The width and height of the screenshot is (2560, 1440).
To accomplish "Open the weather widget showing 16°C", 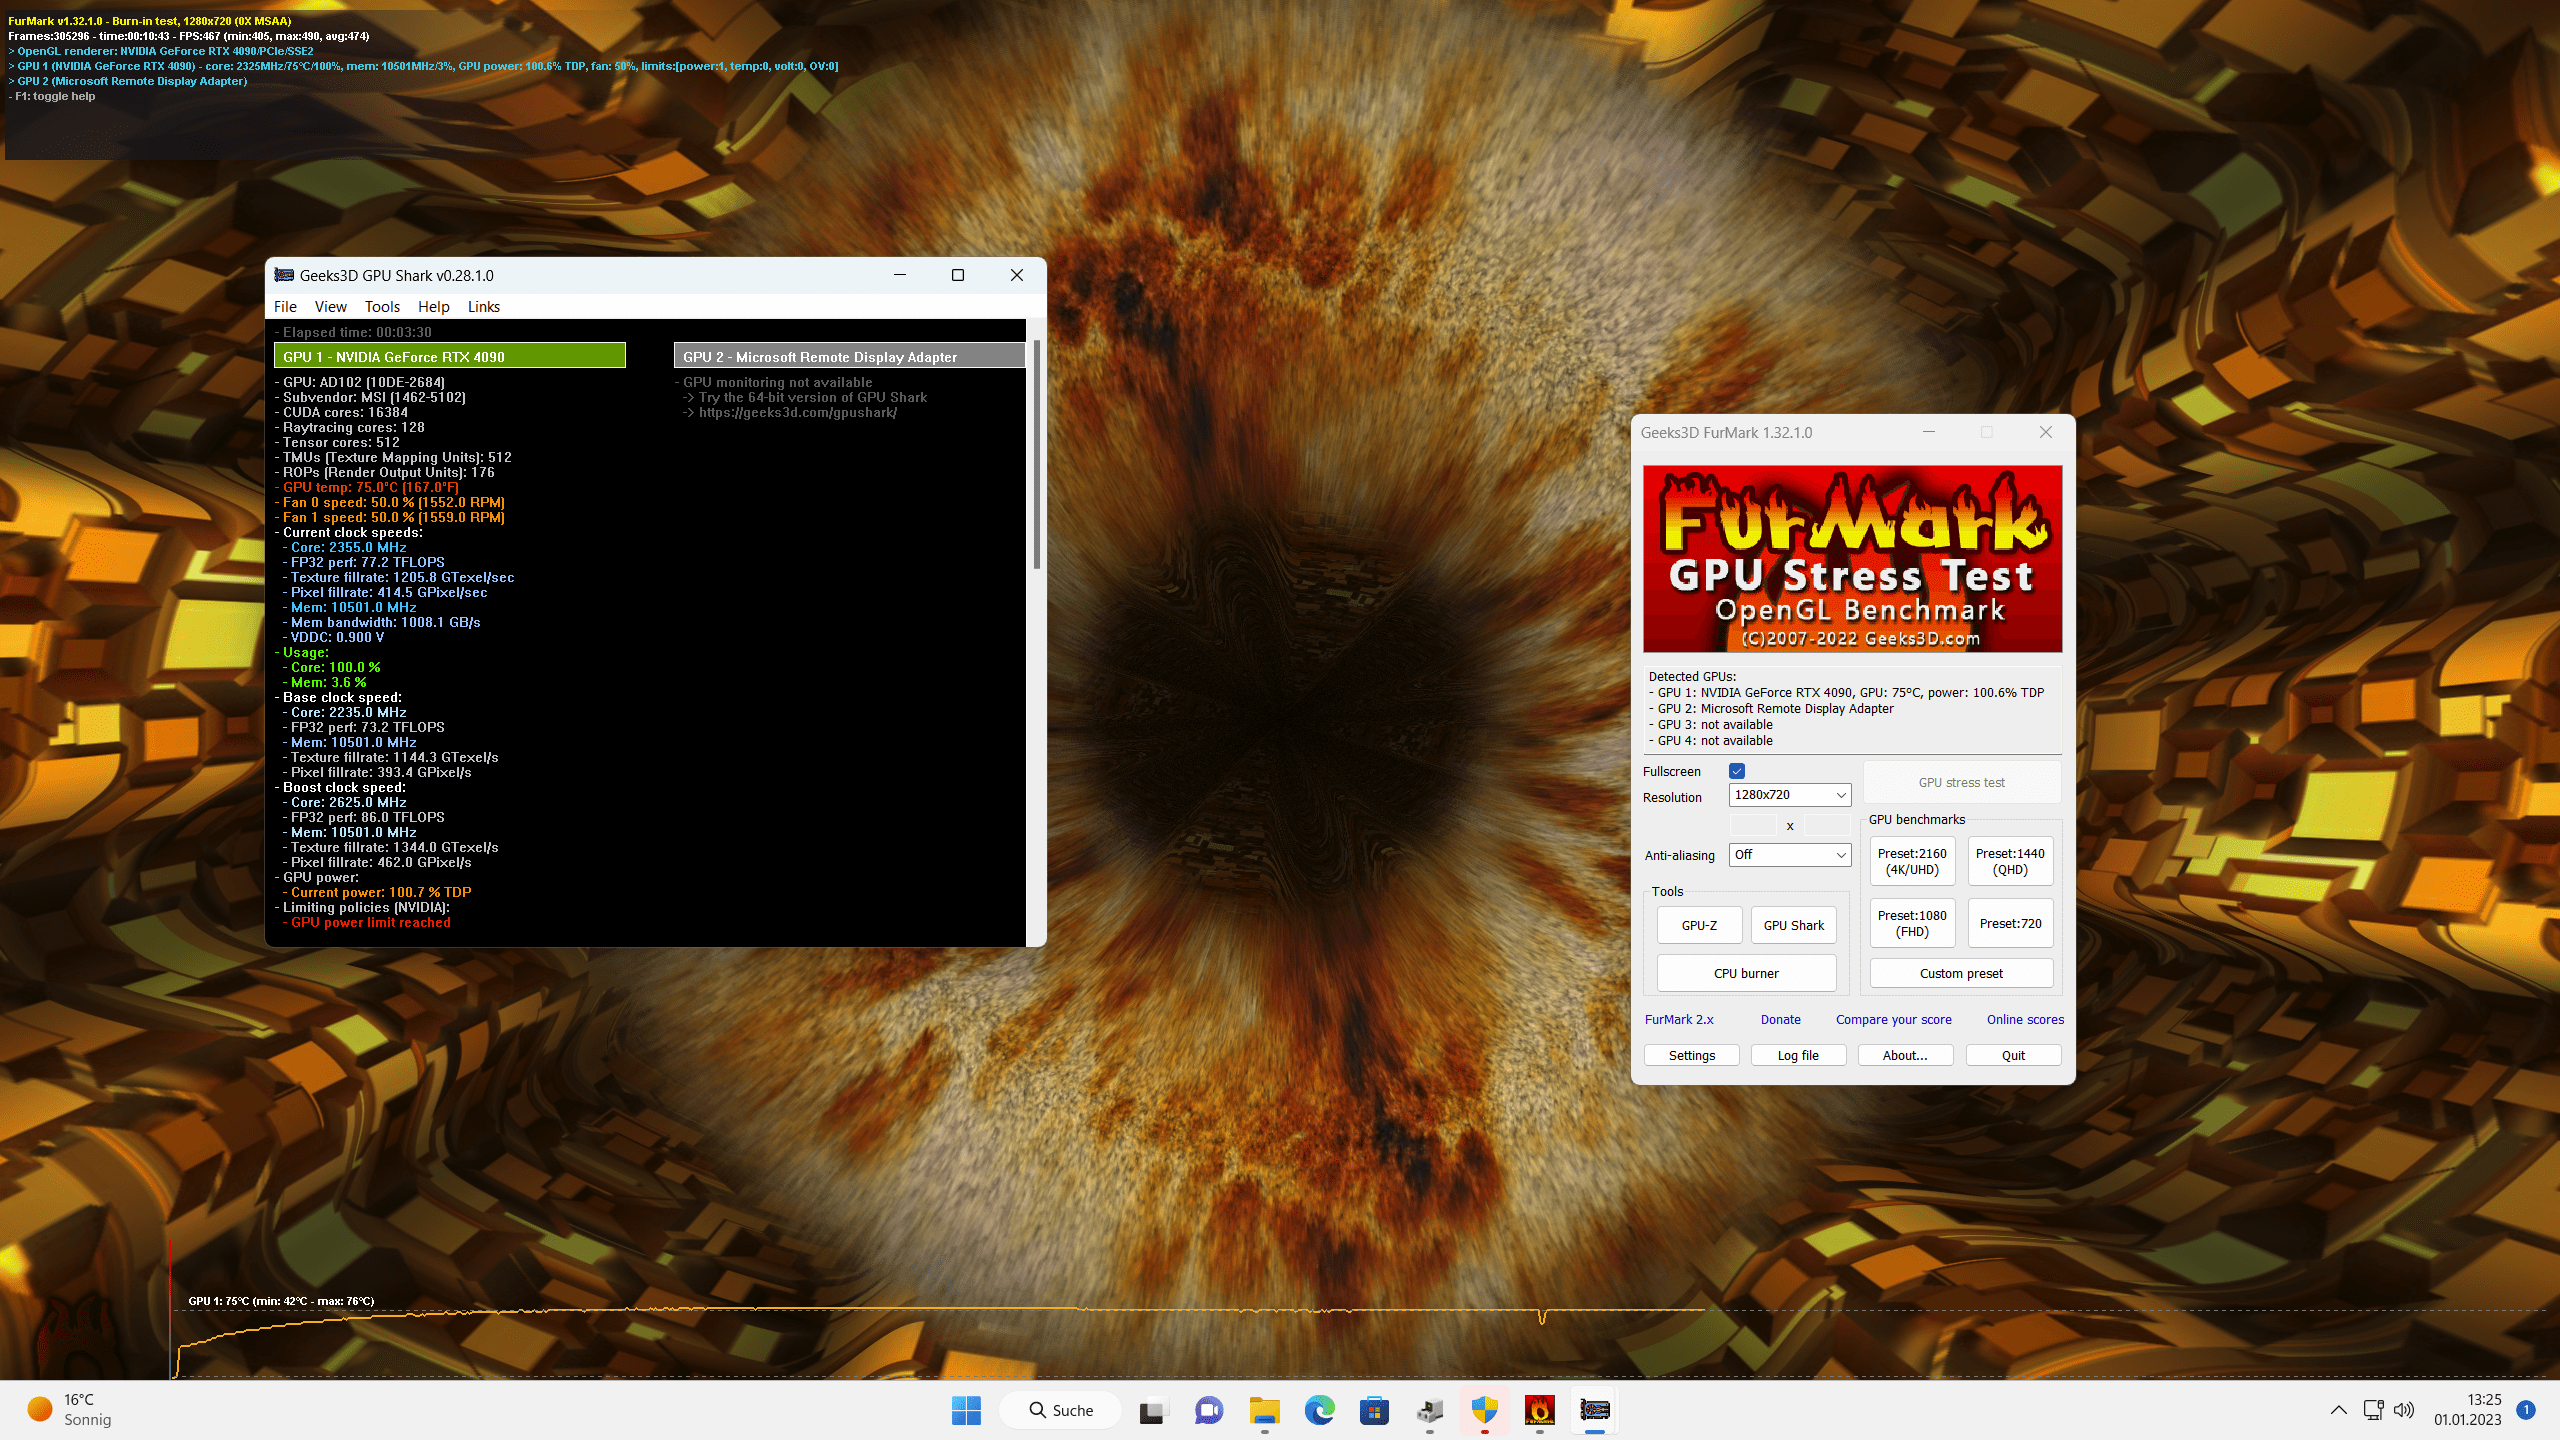I will pyautogui.click(x=70, y=1410).
